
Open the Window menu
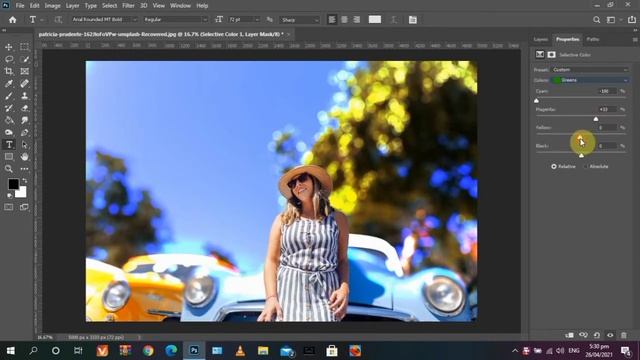point(180,6)
